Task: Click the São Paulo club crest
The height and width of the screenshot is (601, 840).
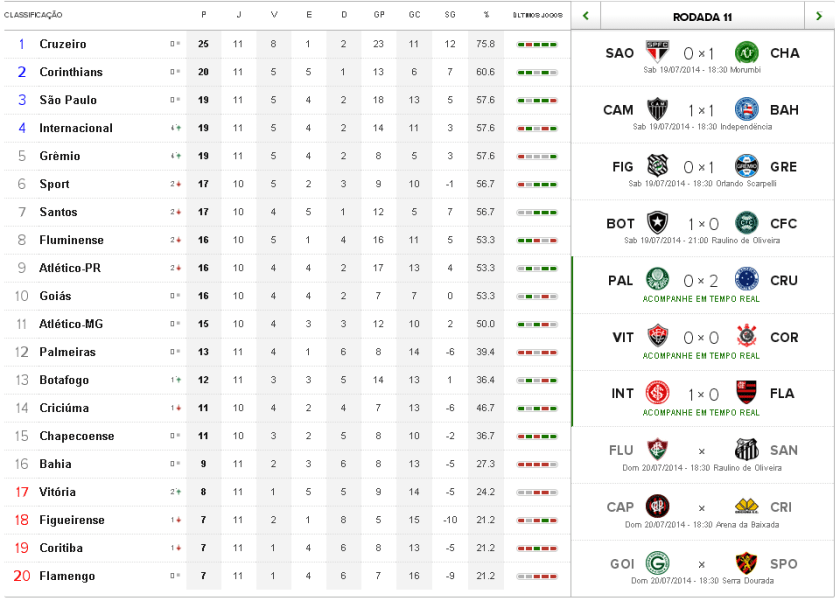Action: coord(657,52)
